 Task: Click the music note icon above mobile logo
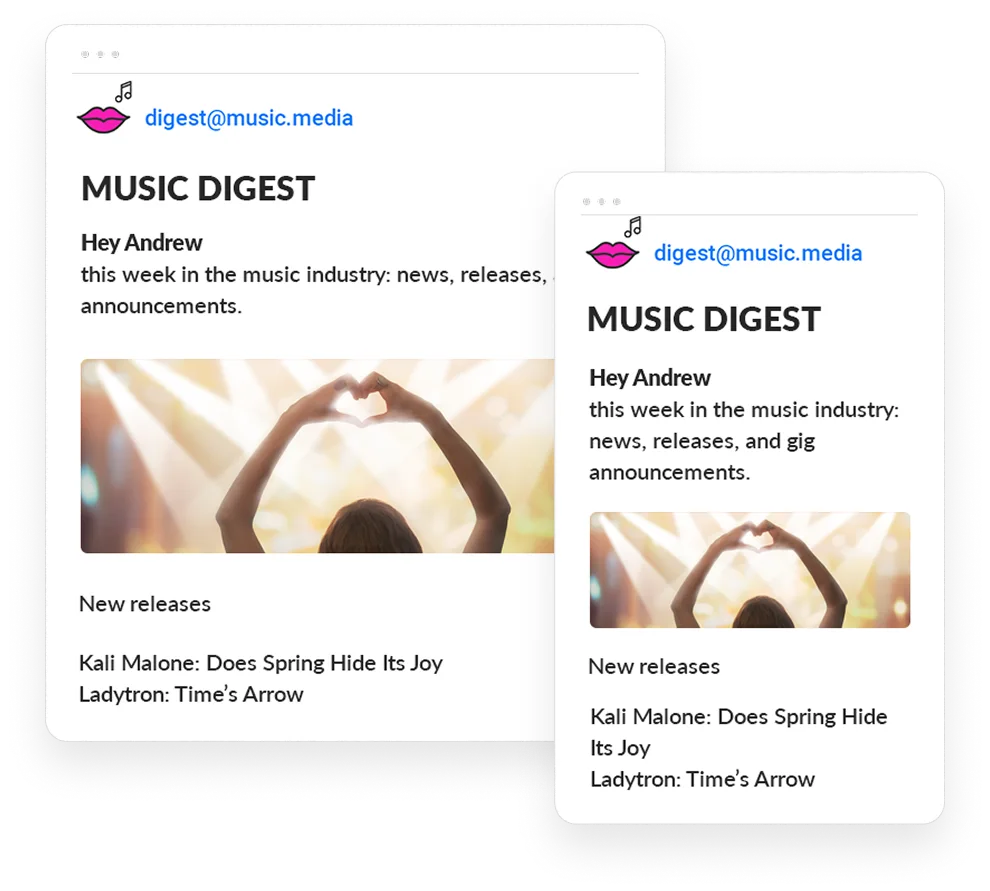633,227
